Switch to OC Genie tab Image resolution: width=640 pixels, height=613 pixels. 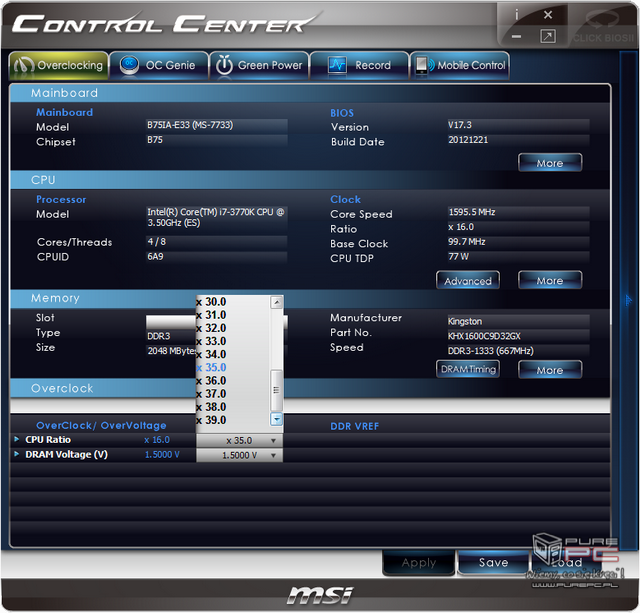click(159, 65)
